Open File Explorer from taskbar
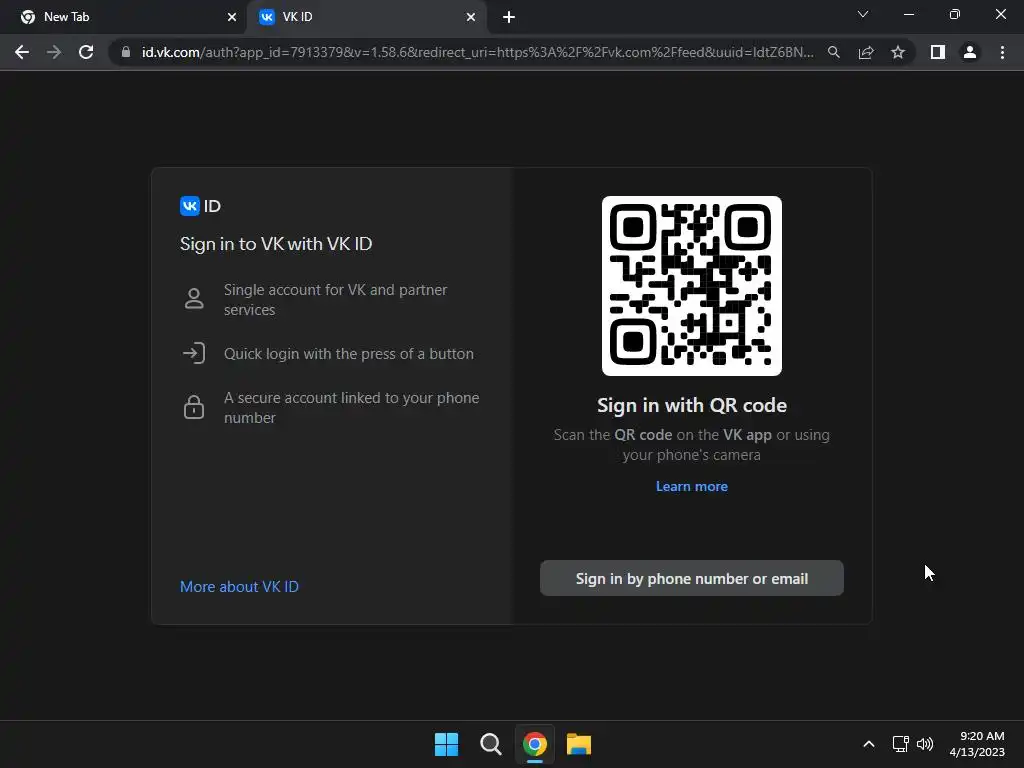The width and height of the screenshot is (1024, 768). pos(579,744)
